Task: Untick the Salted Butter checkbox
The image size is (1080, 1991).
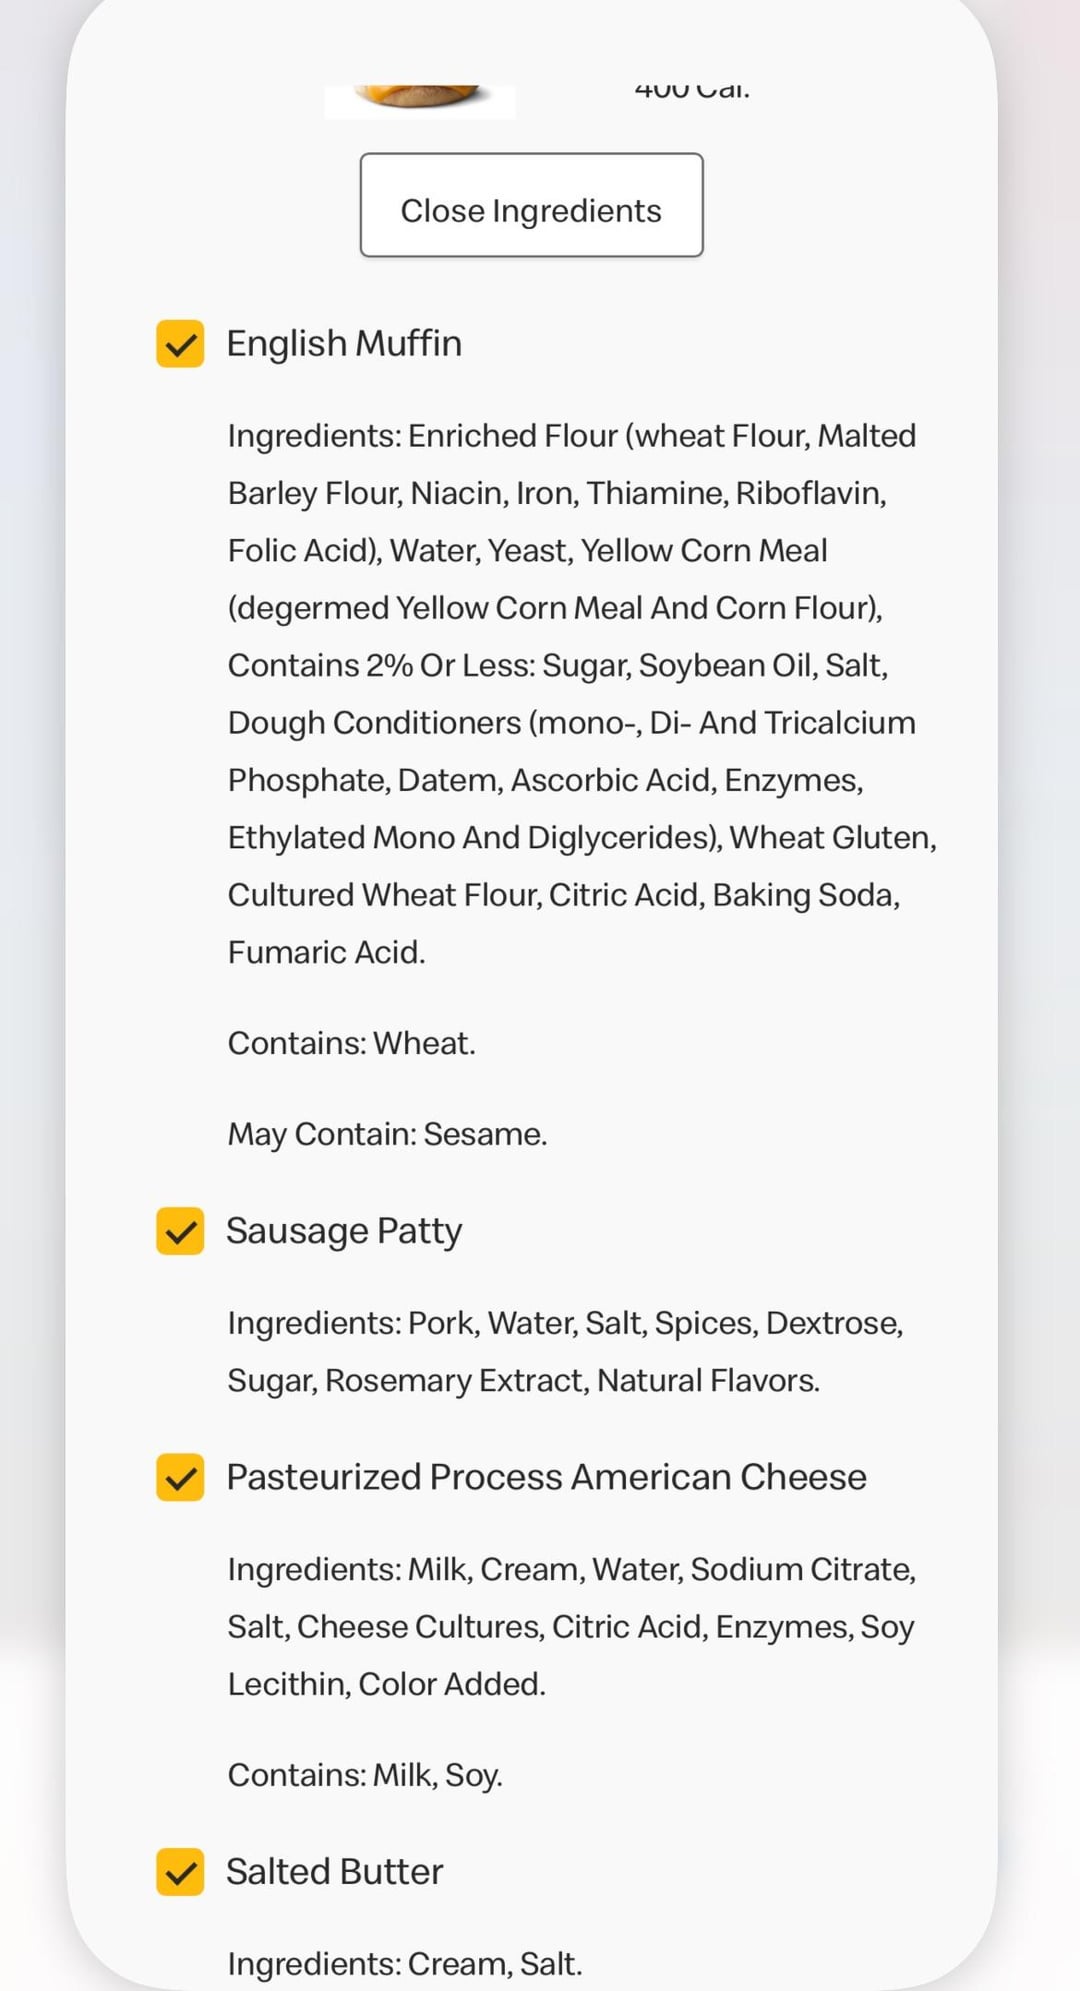Action: (180, 1872)
